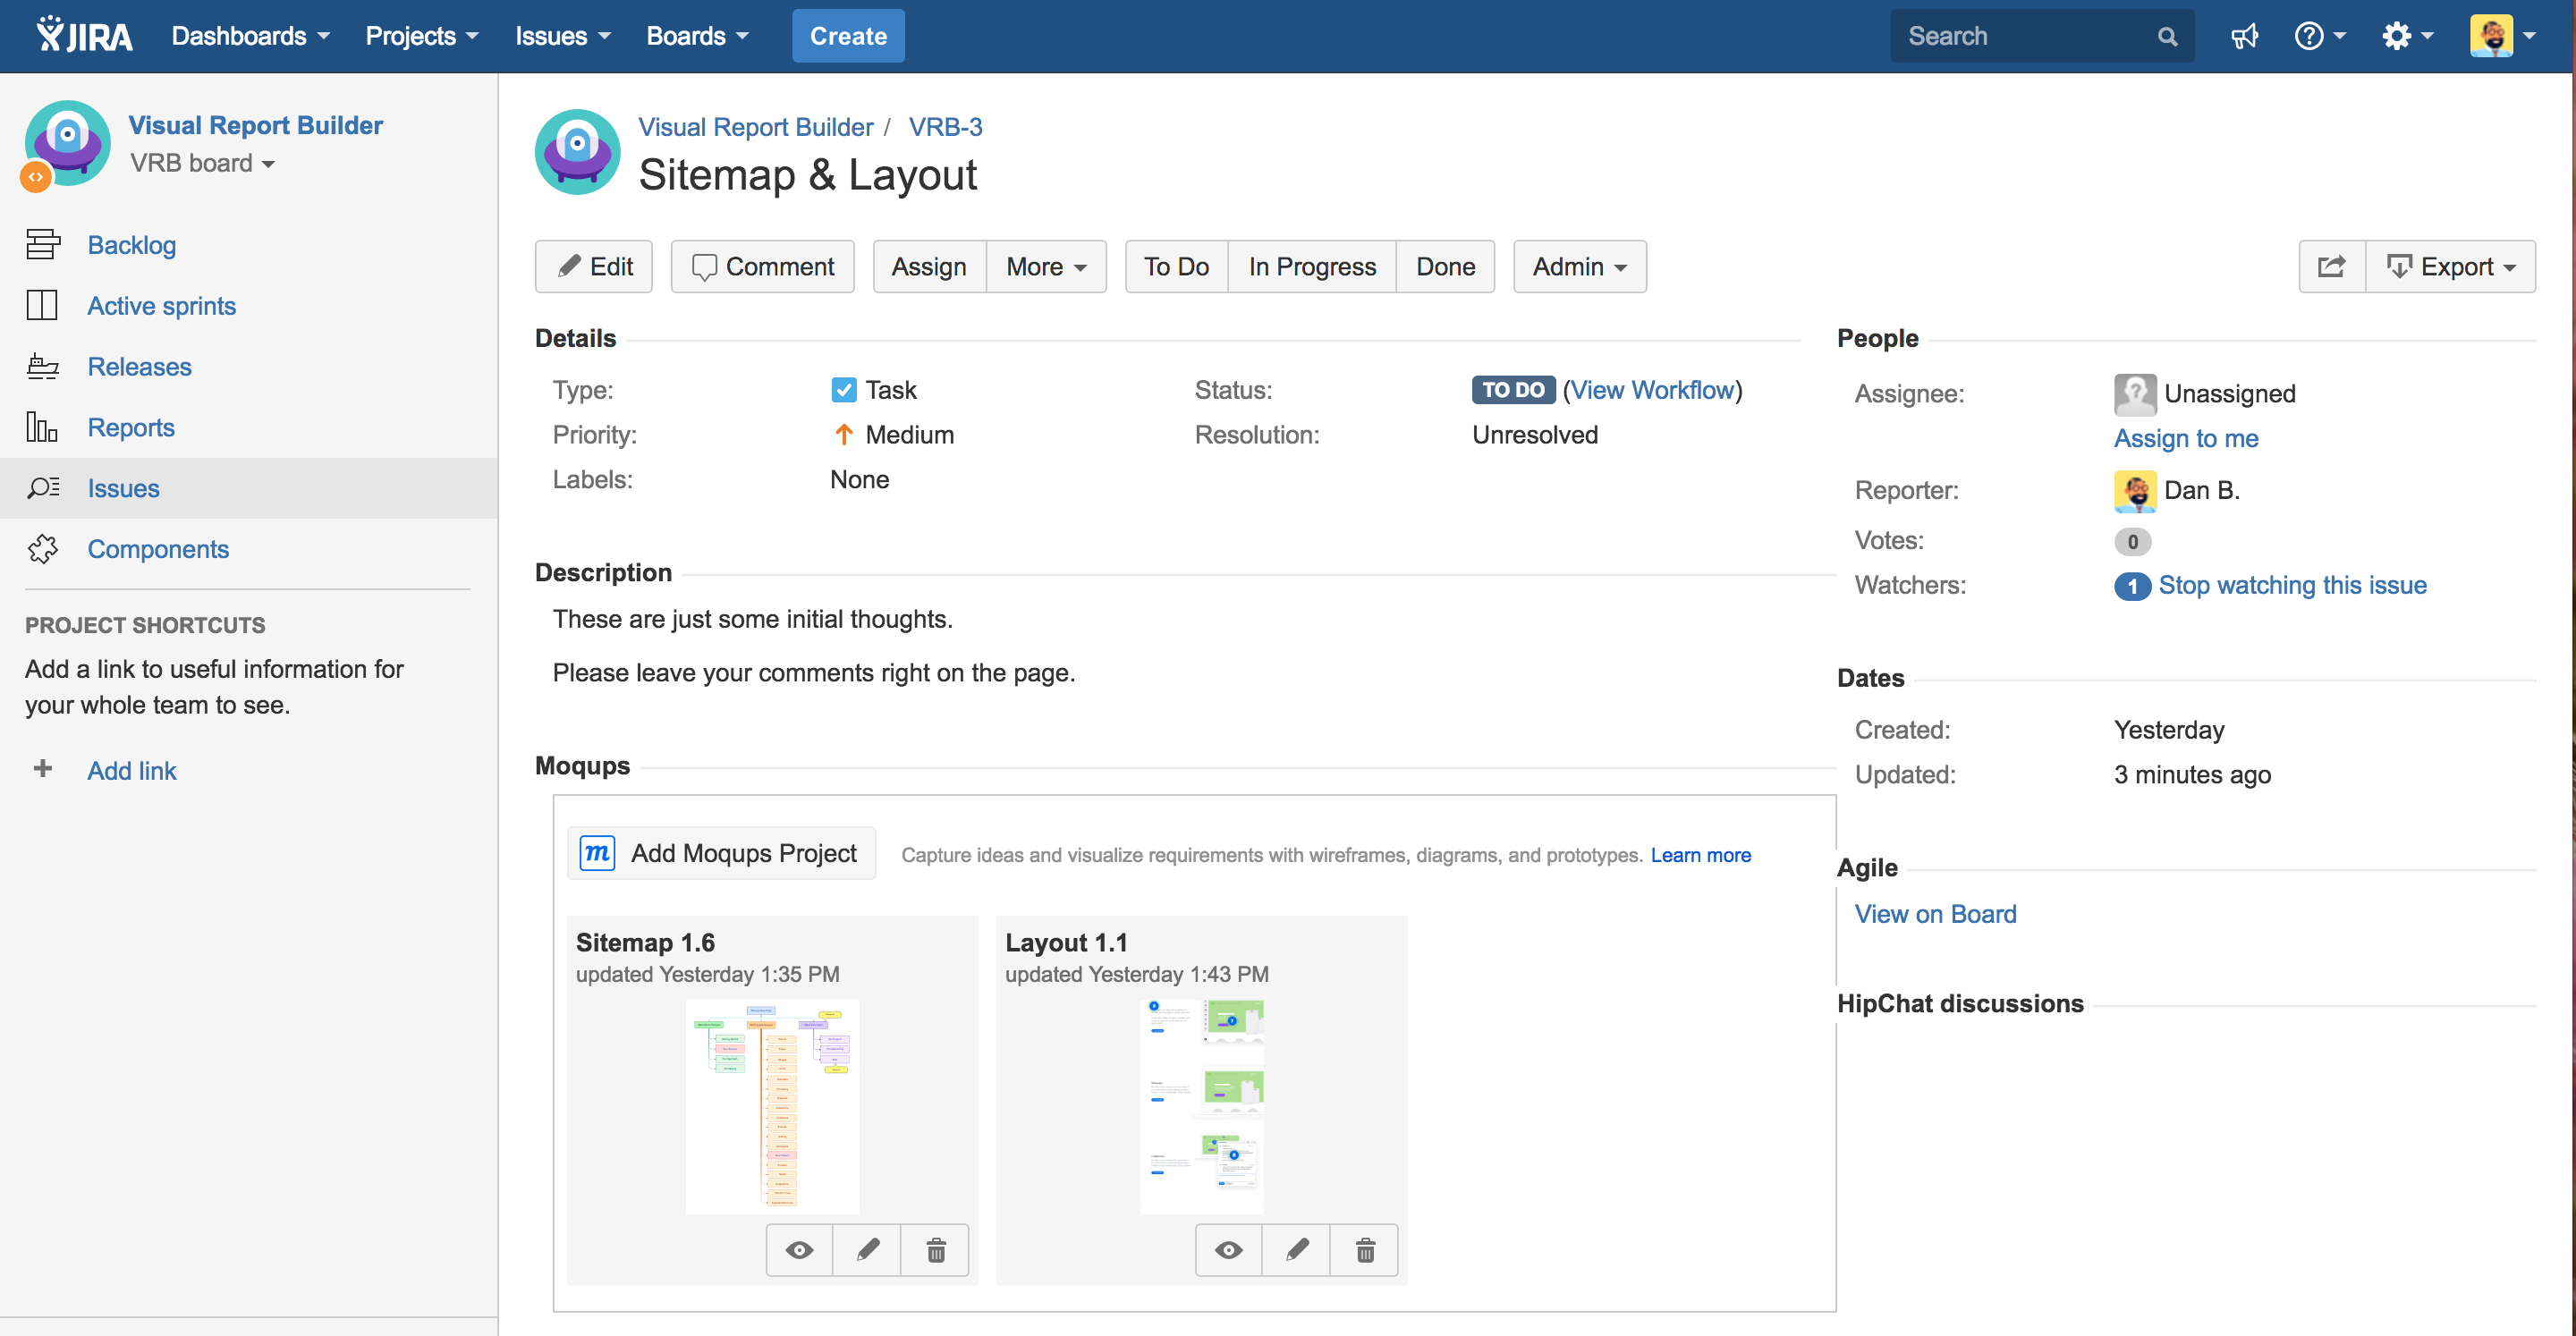Expand the More actions dropdown

[1046, 266]
